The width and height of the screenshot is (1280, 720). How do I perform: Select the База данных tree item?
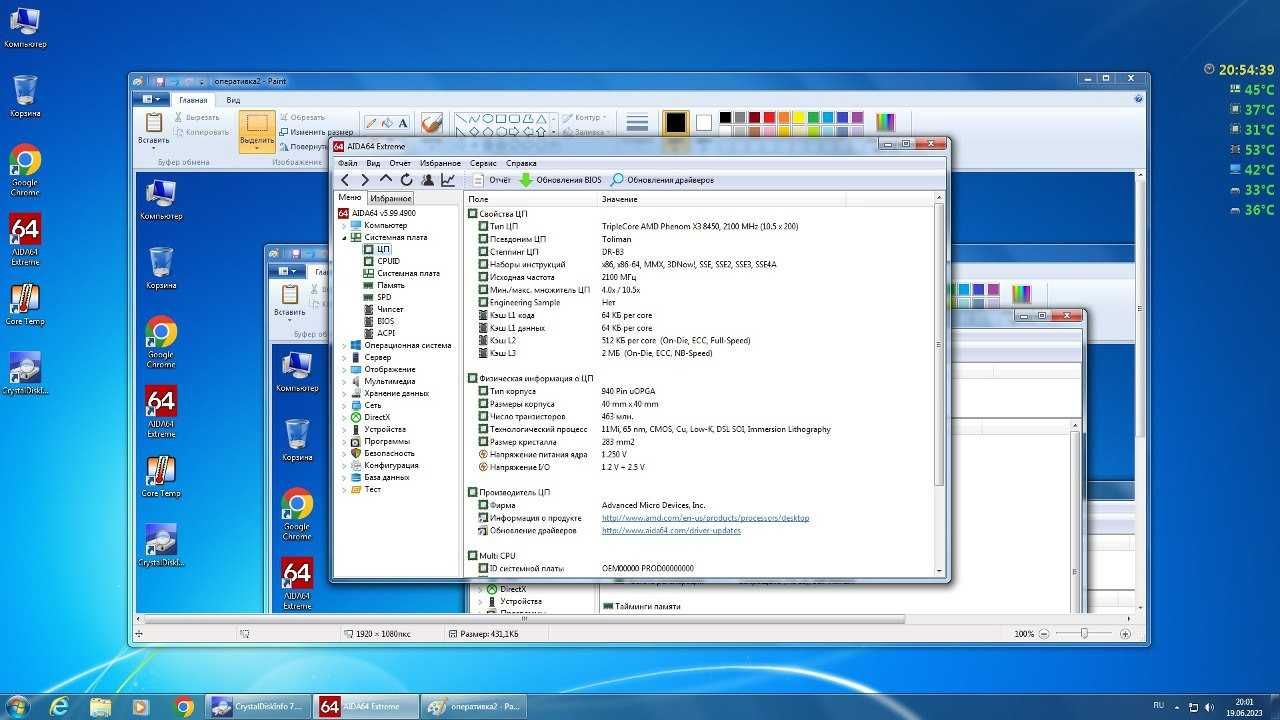[x=386, y=477]
